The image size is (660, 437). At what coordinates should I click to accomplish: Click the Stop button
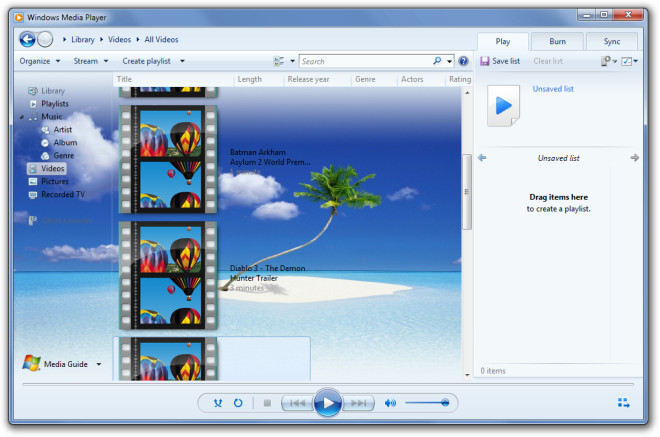click(x=267, y=403)
